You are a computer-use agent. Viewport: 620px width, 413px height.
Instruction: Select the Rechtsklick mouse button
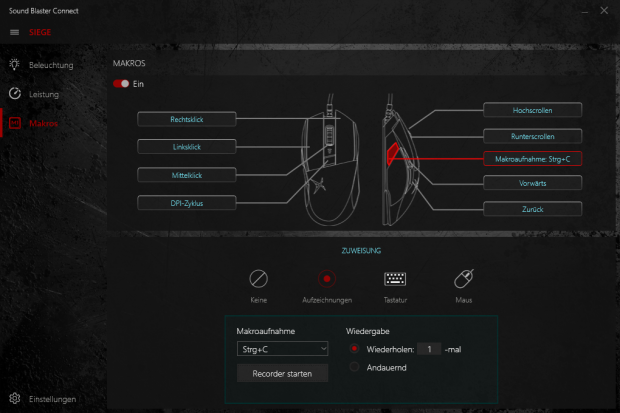point(187,119)
